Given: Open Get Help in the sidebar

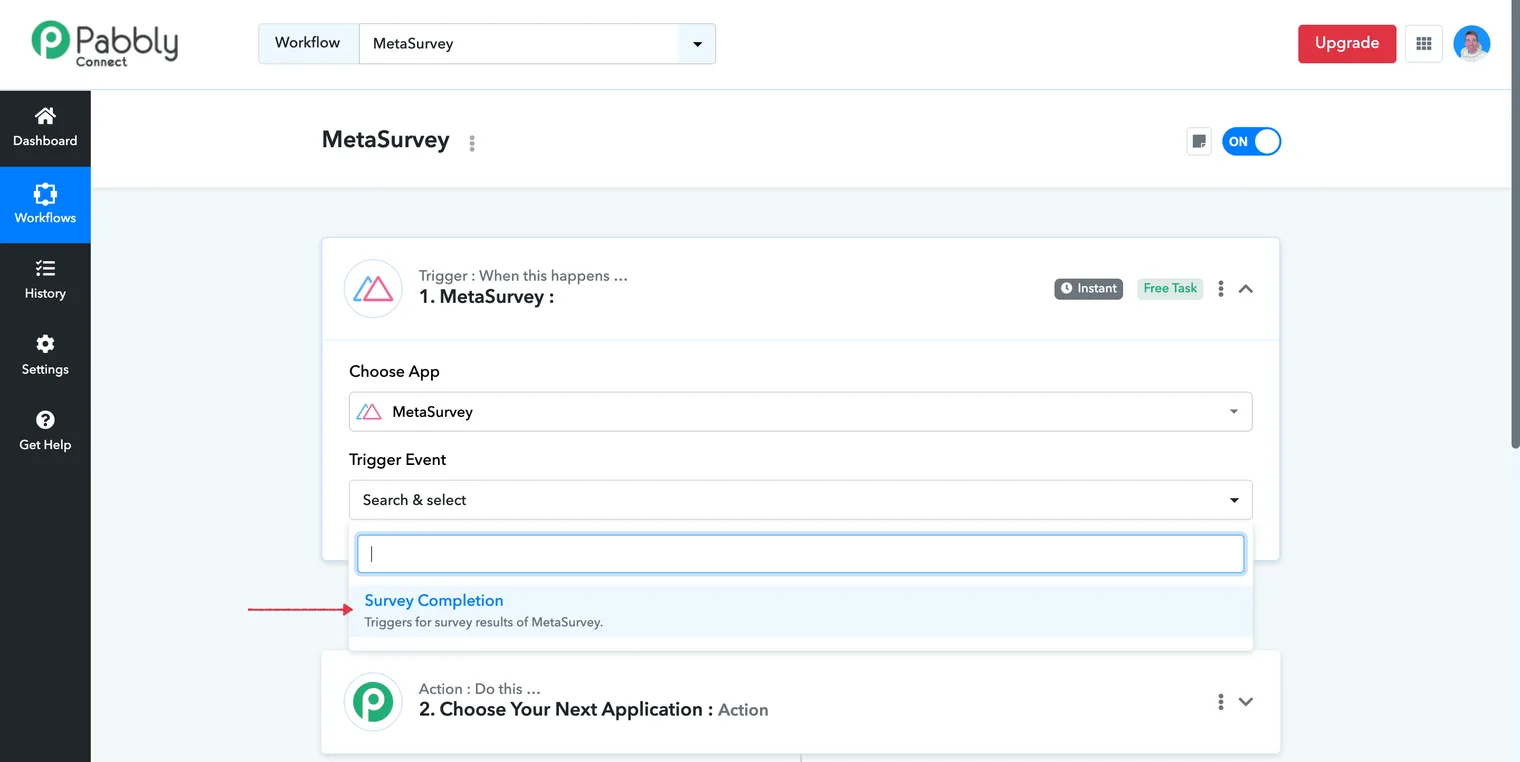Looking at the screenshot, I should (x=45, y=432).
